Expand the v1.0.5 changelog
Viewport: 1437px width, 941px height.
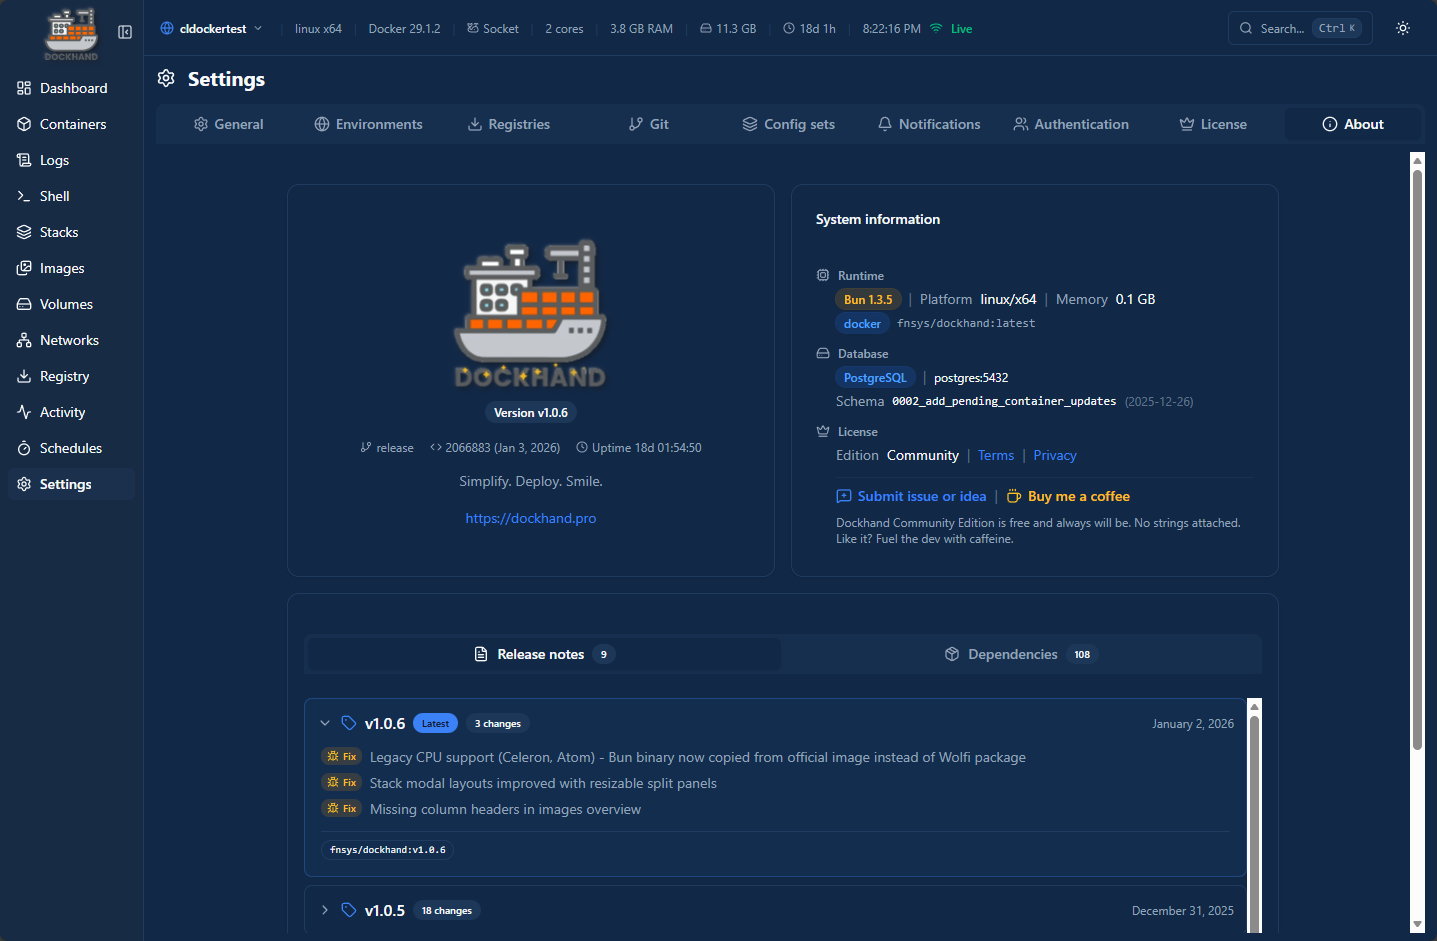325,910
